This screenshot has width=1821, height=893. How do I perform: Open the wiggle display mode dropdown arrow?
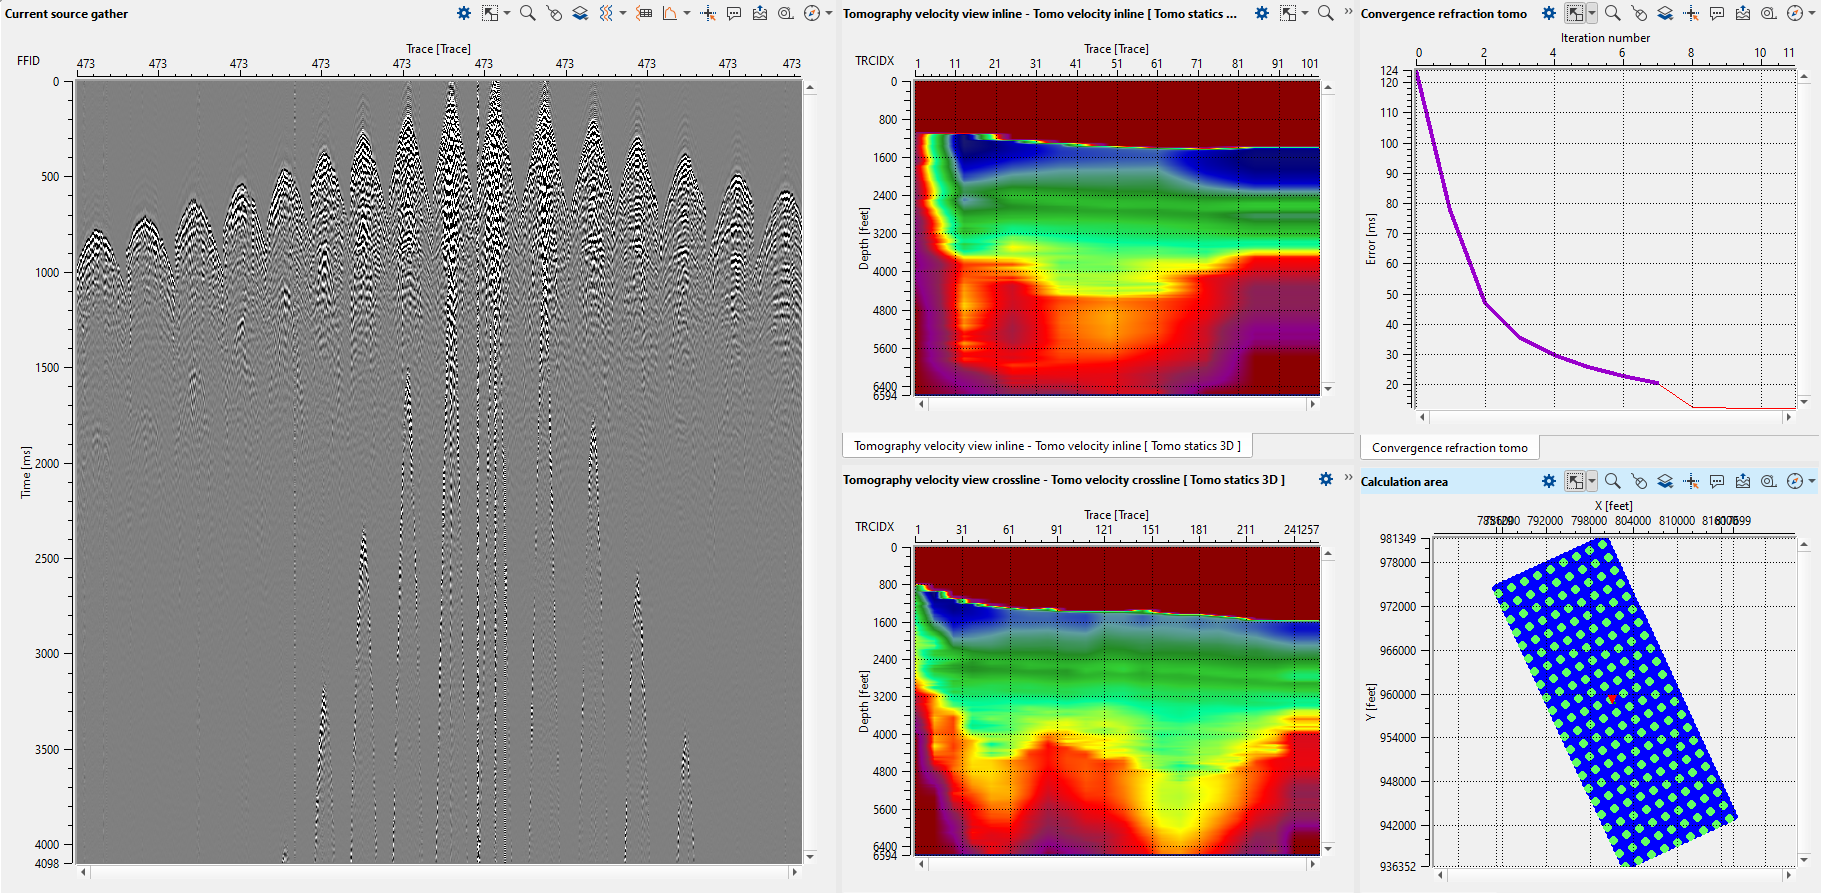623,13
